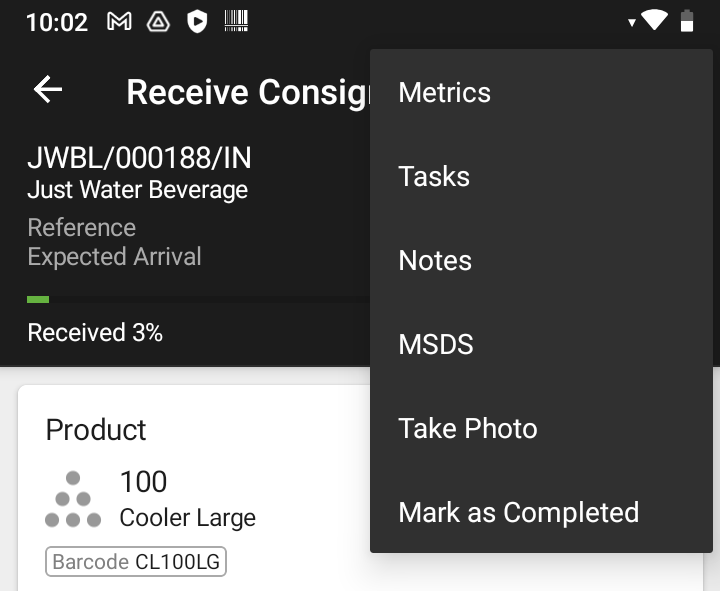Tap the shield play notification icon
720x591 pixels.
coord(197,22)
